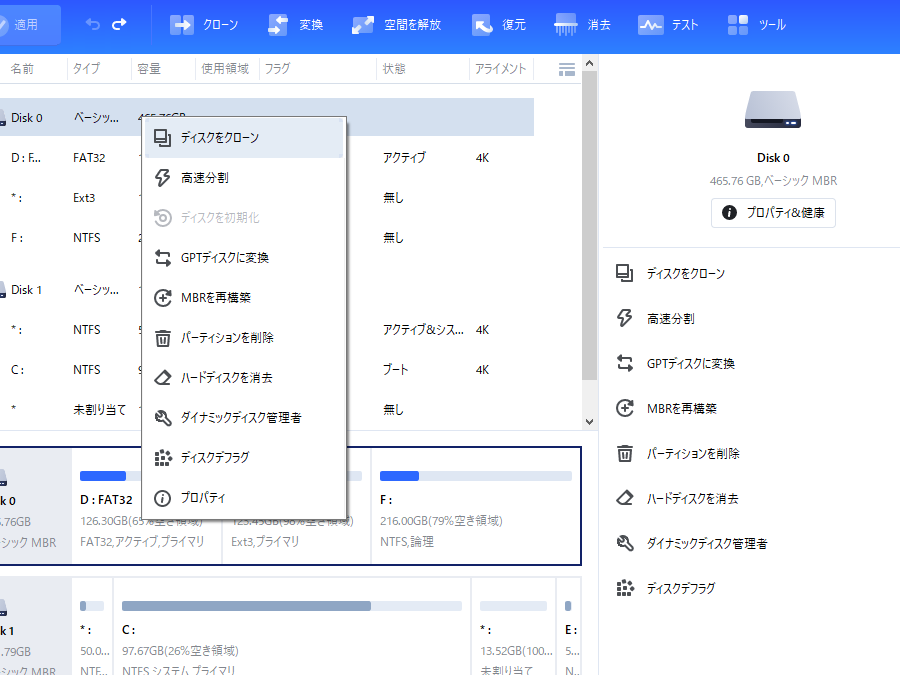900x675 pixels.
Task: Click the Recover (復元) toolbar icon
Action: point(483,25)
